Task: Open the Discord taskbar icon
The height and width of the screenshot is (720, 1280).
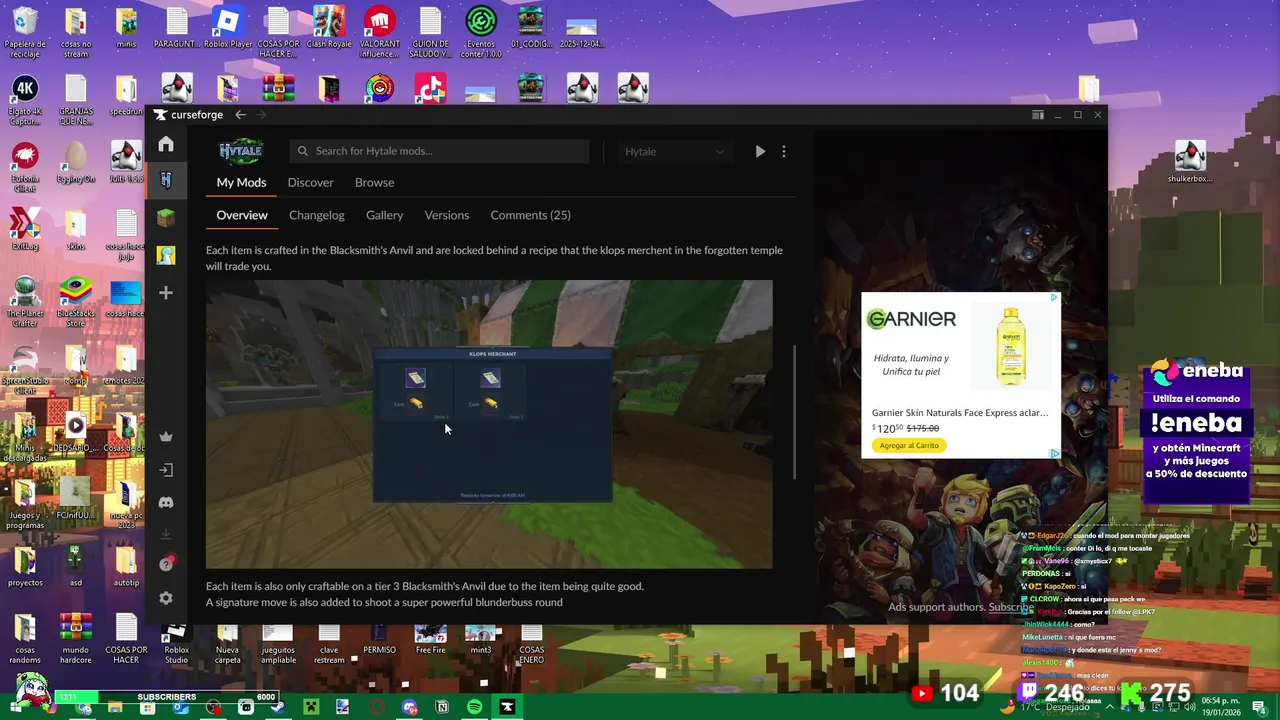Action: pyautogui.click(x=409, y=707)
